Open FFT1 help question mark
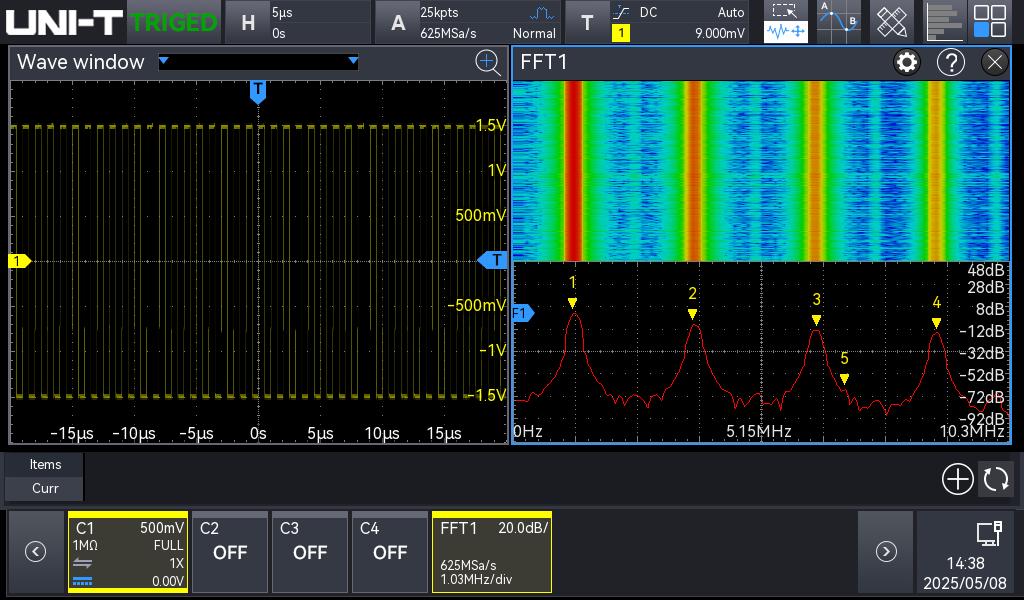 950,63
